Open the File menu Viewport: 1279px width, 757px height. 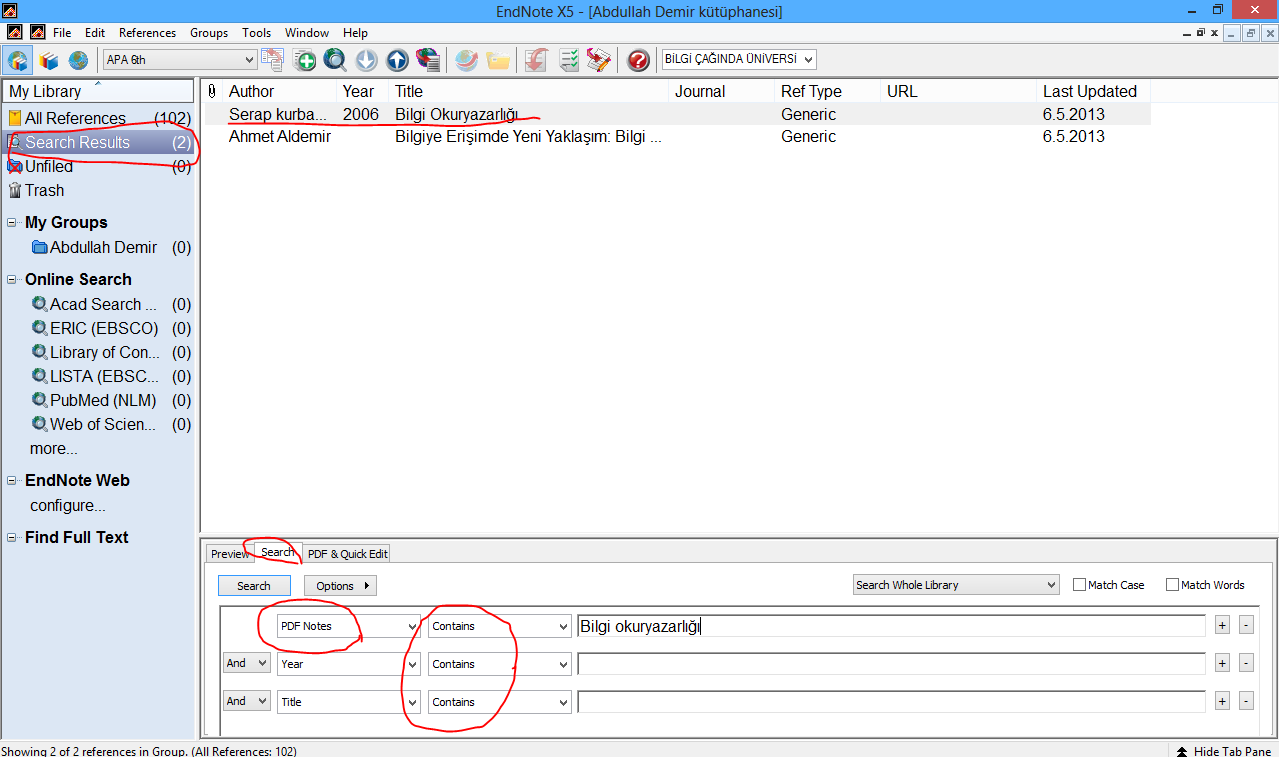62,33
